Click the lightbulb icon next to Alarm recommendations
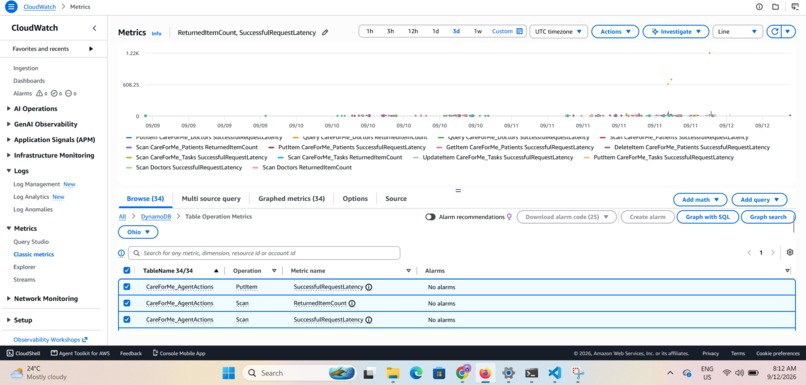The image size is (806, 385). click(x=509, y=217)
